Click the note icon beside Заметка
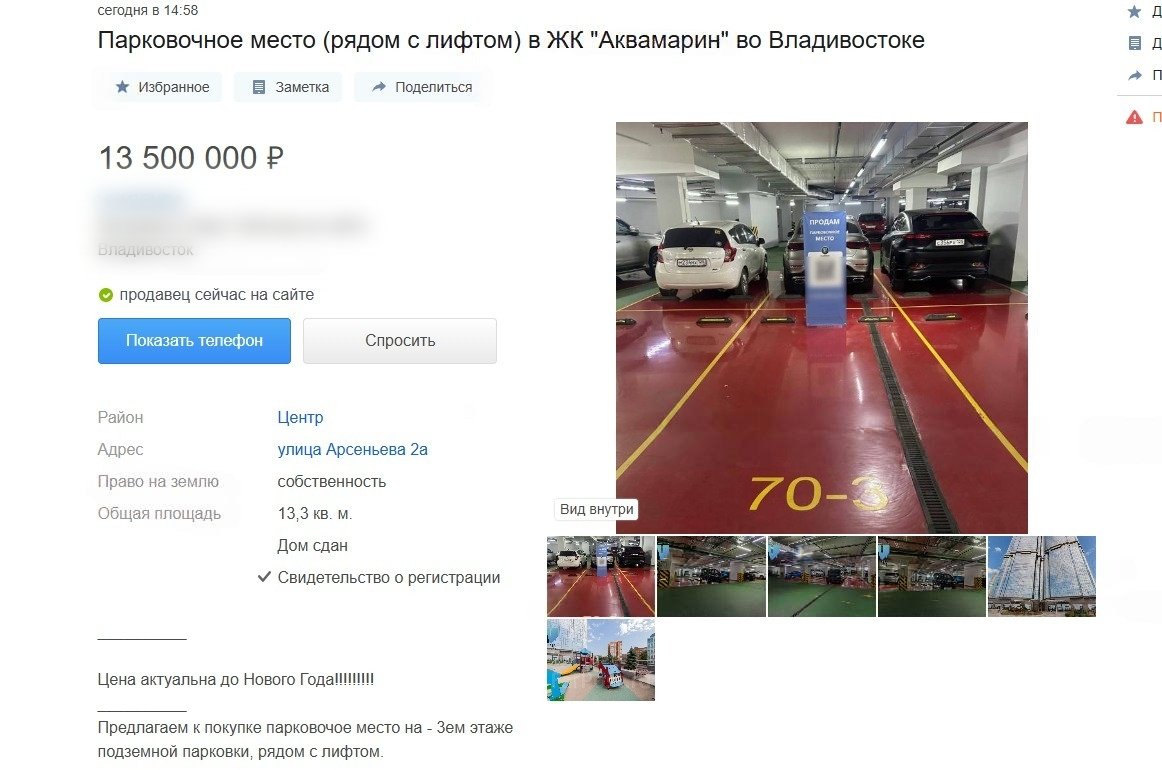This screenshot has width=1162, height=770. tap(259, 87)
